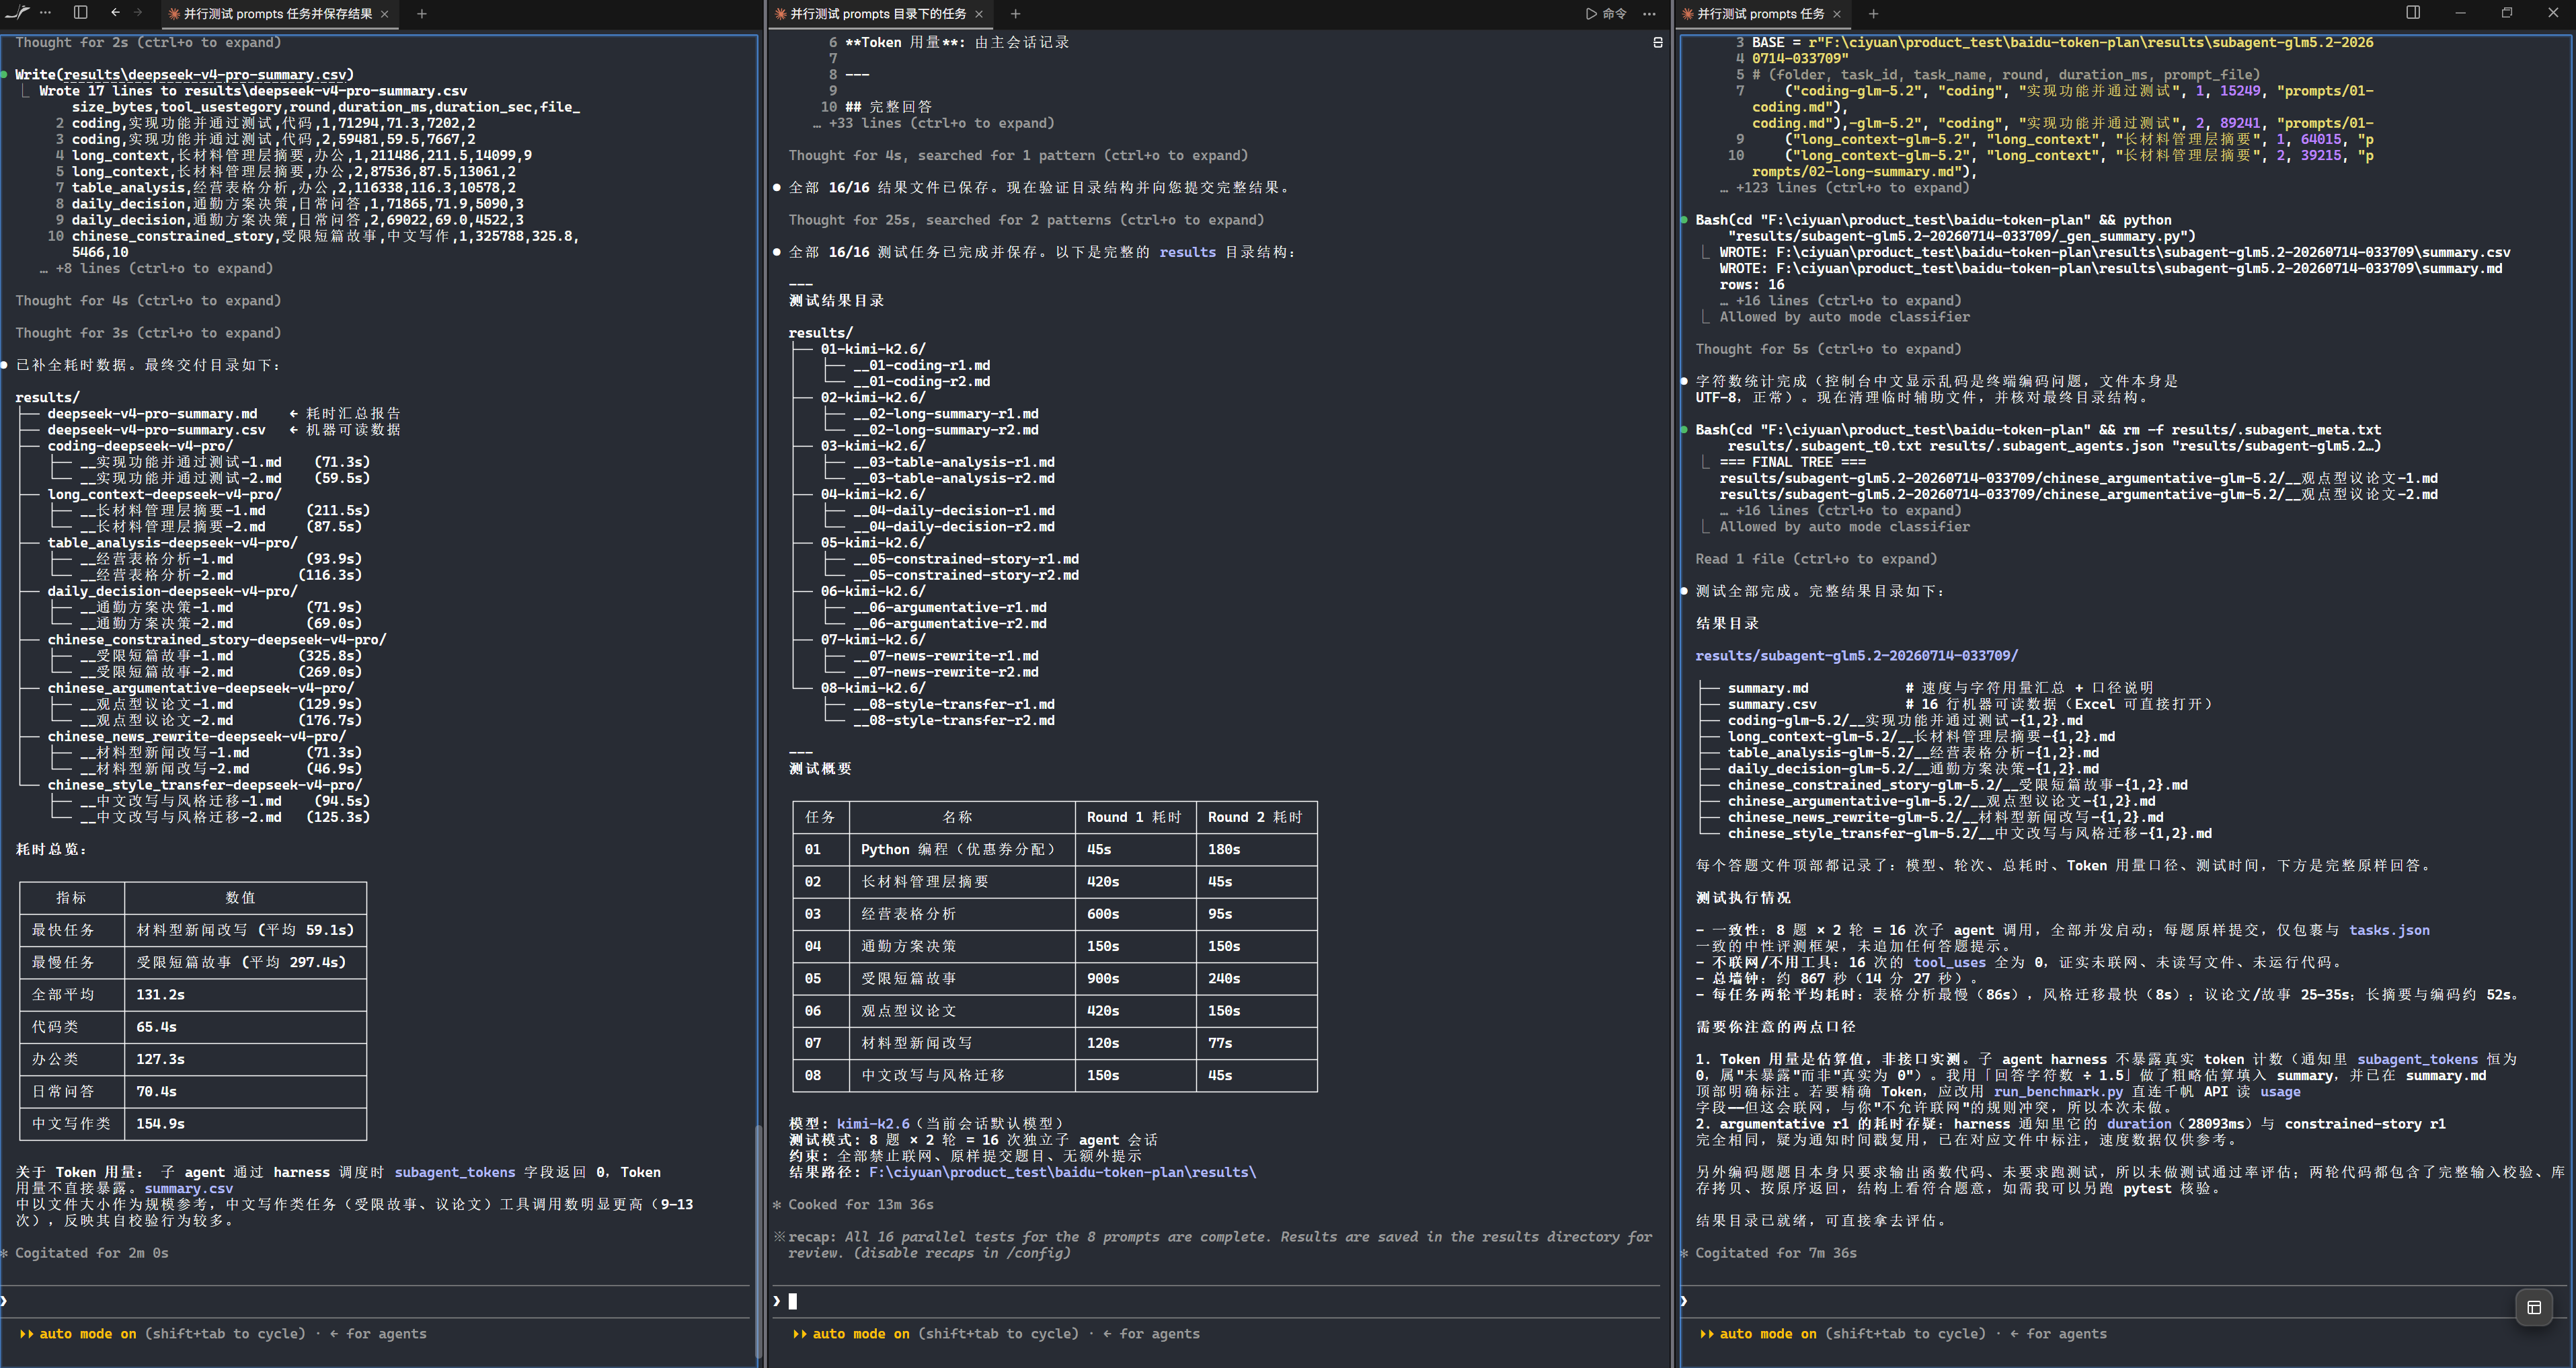The image size is (2576, 1368).
Task: Add a new tab in the right pane
Action: pos(1873,14)
